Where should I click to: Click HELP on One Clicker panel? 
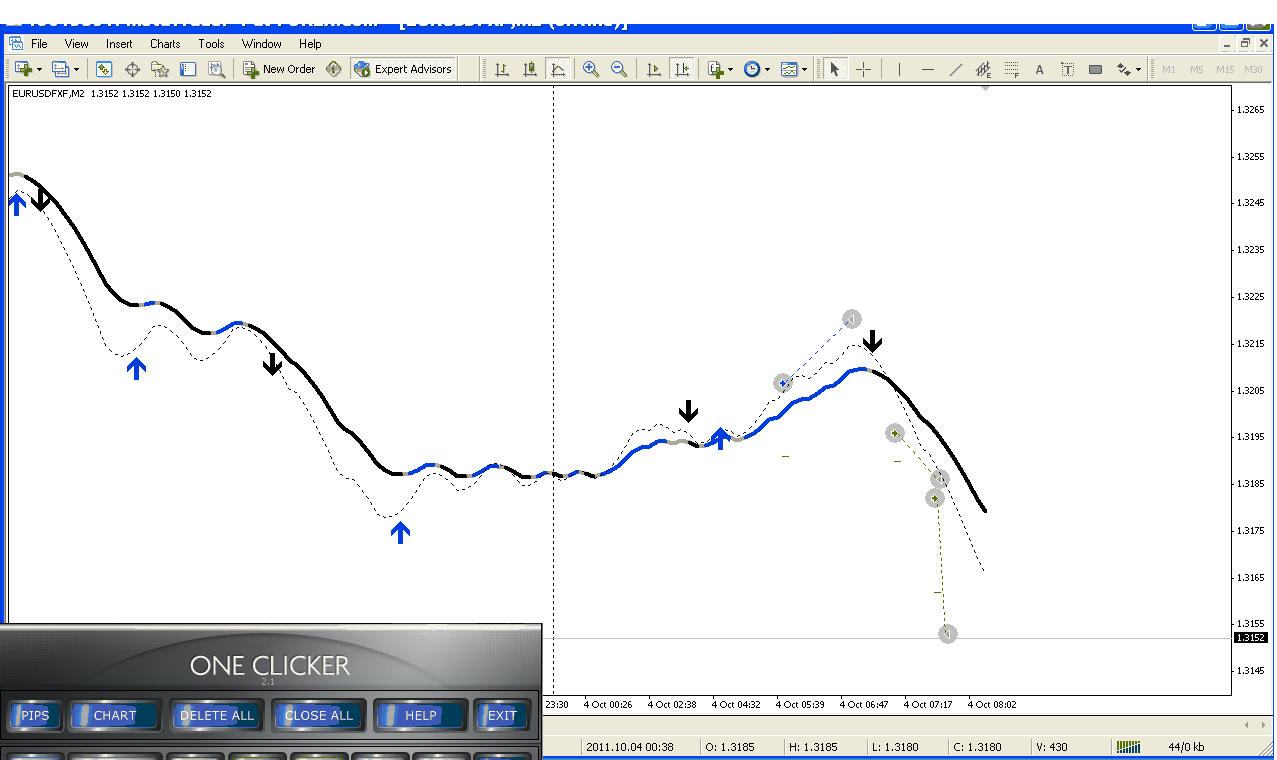click(x=421, y=715)
